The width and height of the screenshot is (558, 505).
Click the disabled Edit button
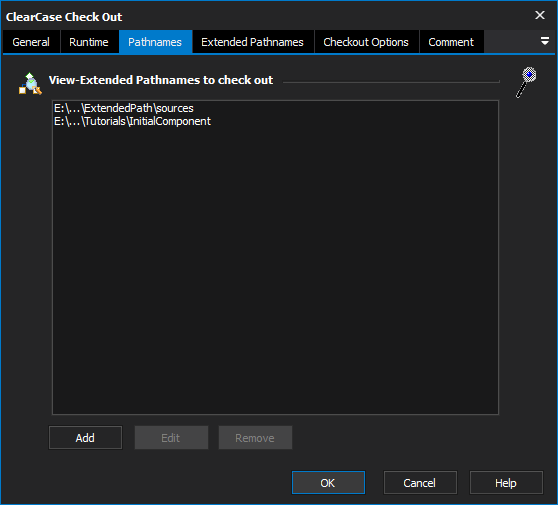[171, 438]
